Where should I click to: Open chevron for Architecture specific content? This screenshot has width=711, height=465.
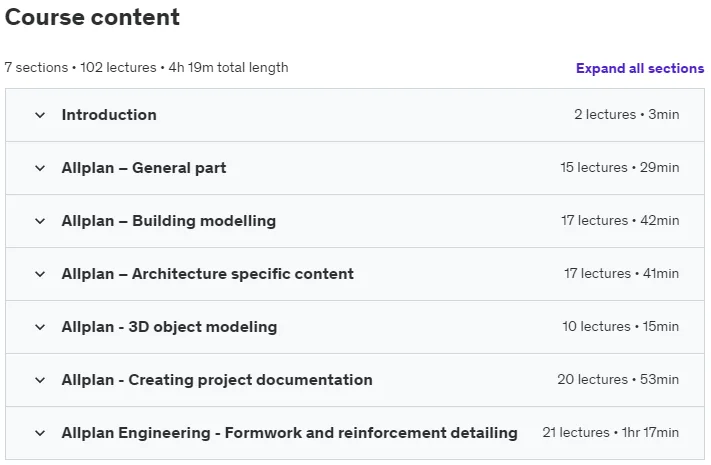pos(40,274)
